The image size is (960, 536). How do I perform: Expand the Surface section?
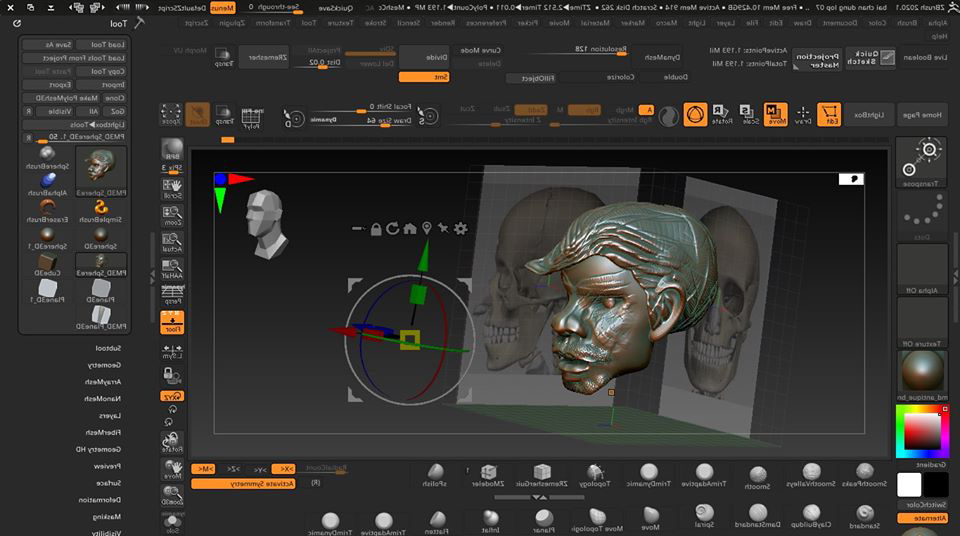108,483
